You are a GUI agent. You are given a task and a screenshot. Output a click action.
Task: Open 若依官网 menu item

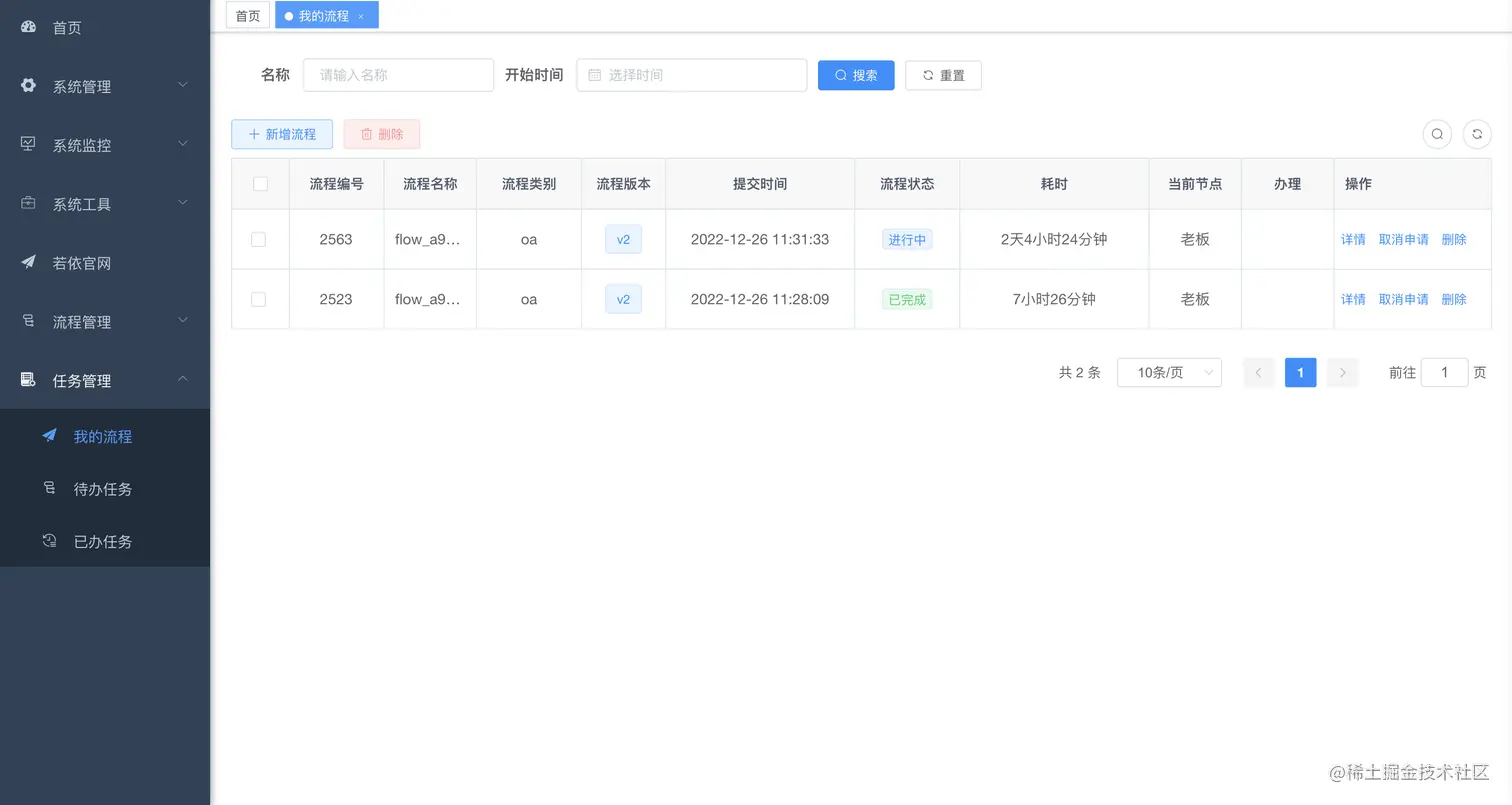pos(105,263)
